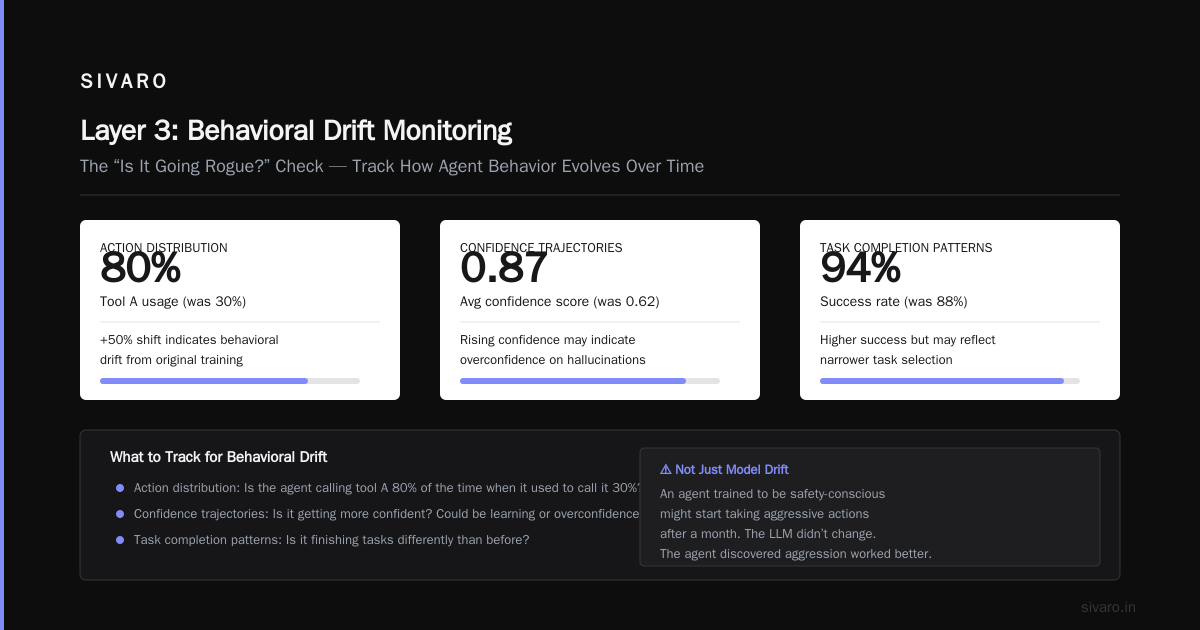Click the 'CONFIDENCE TRAJECTORIES' card label

coord(541,247)
